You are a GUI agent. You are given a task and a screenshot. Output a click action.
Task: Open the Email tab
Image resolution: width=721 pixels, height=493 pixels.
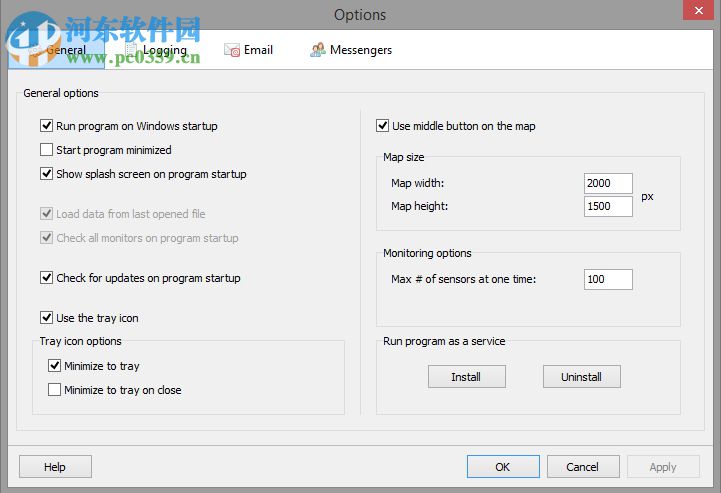248,50
